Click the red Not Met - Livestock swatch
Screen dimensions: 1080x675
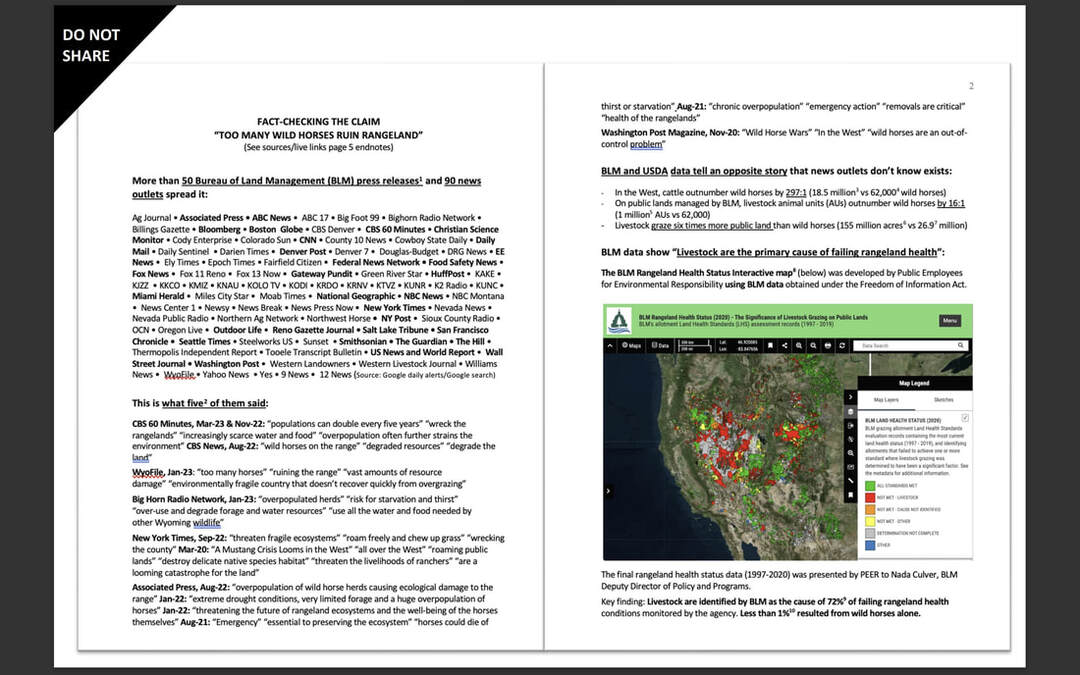coord(868,496)
